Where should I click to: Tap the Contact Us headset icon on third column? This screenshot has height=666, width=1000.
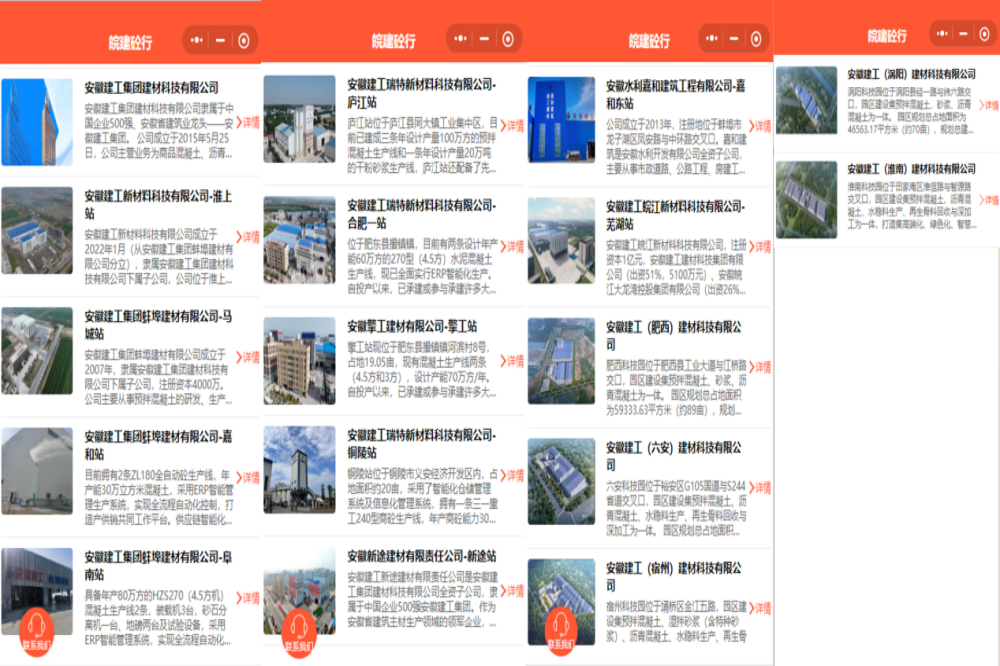click(x=561, y=630)
